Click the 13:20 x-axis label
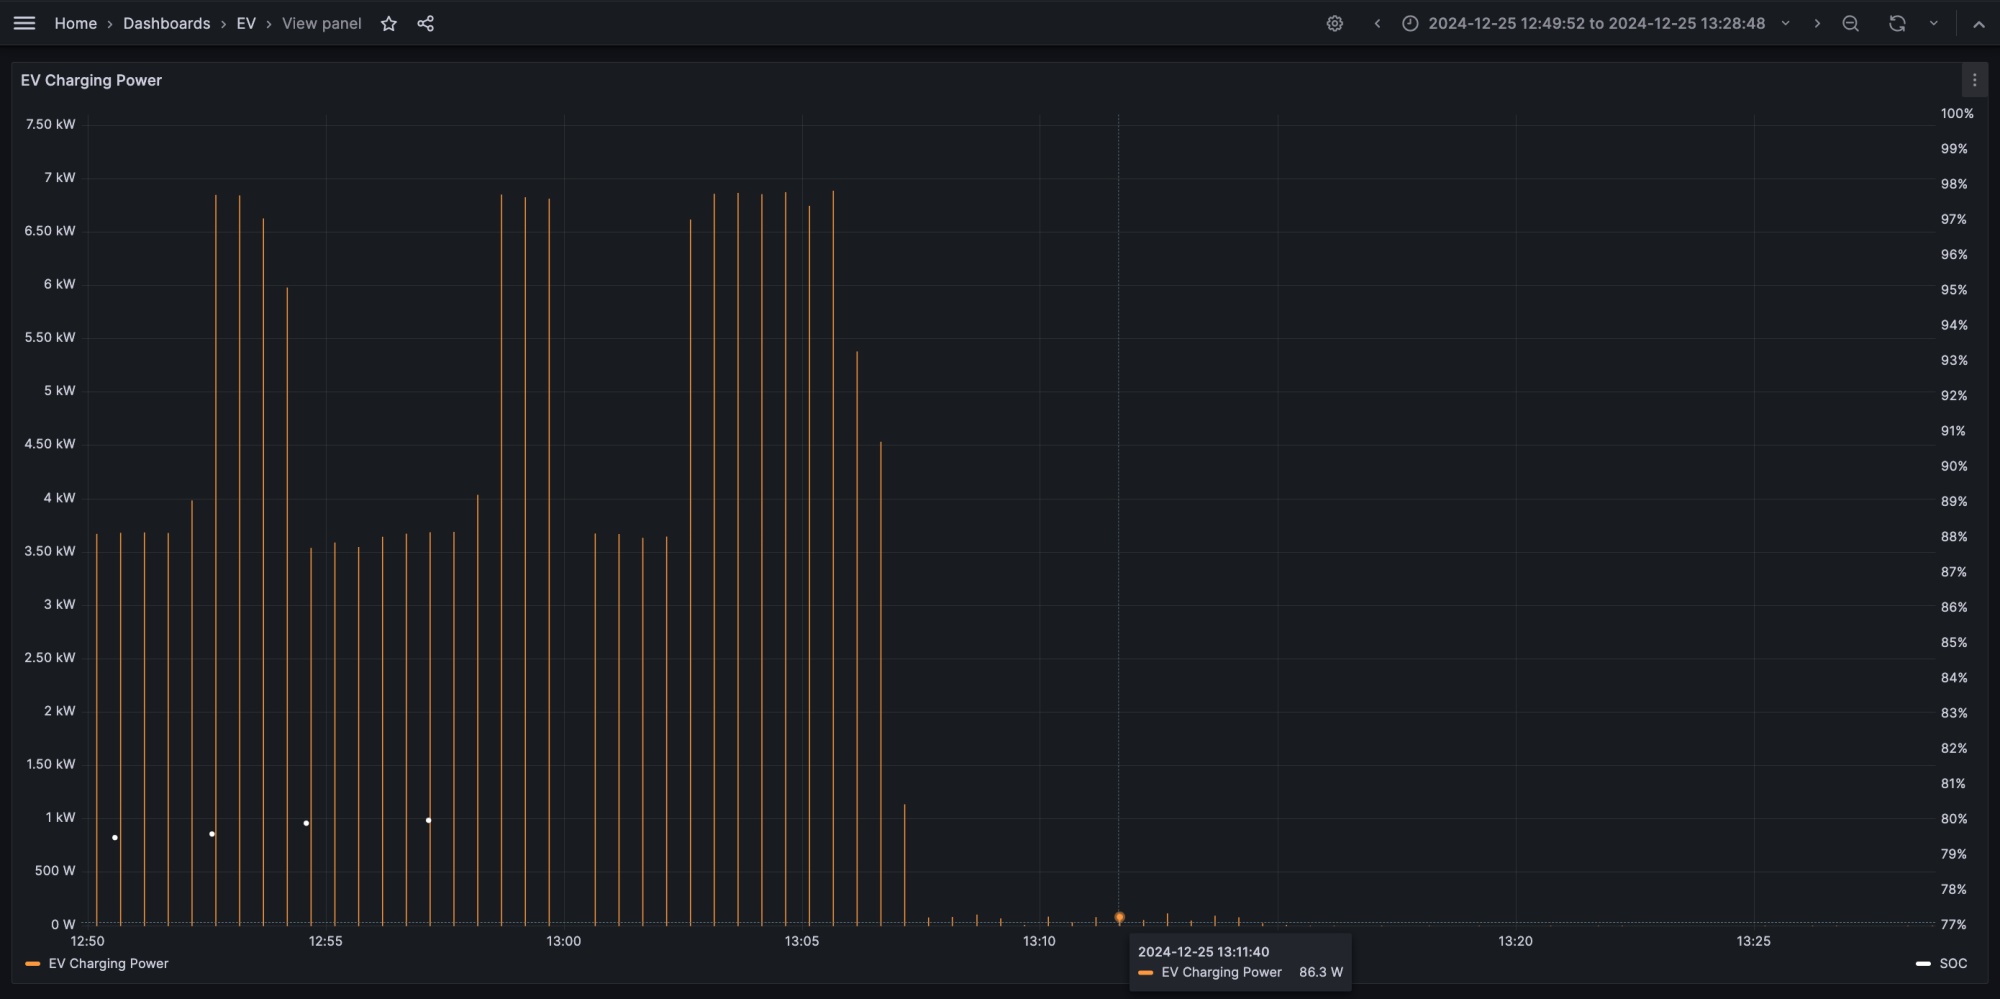This screenshot has height=999, width=2000. 1515,941
